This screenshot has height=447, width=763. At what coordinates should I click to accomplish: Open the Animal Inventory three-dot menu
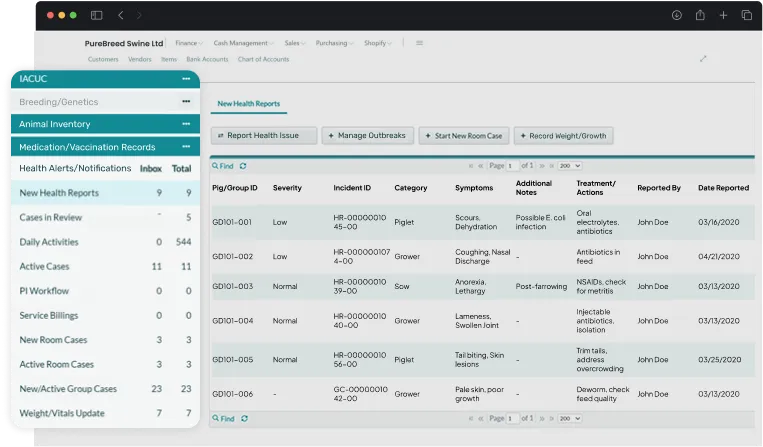tap(186, 124)
